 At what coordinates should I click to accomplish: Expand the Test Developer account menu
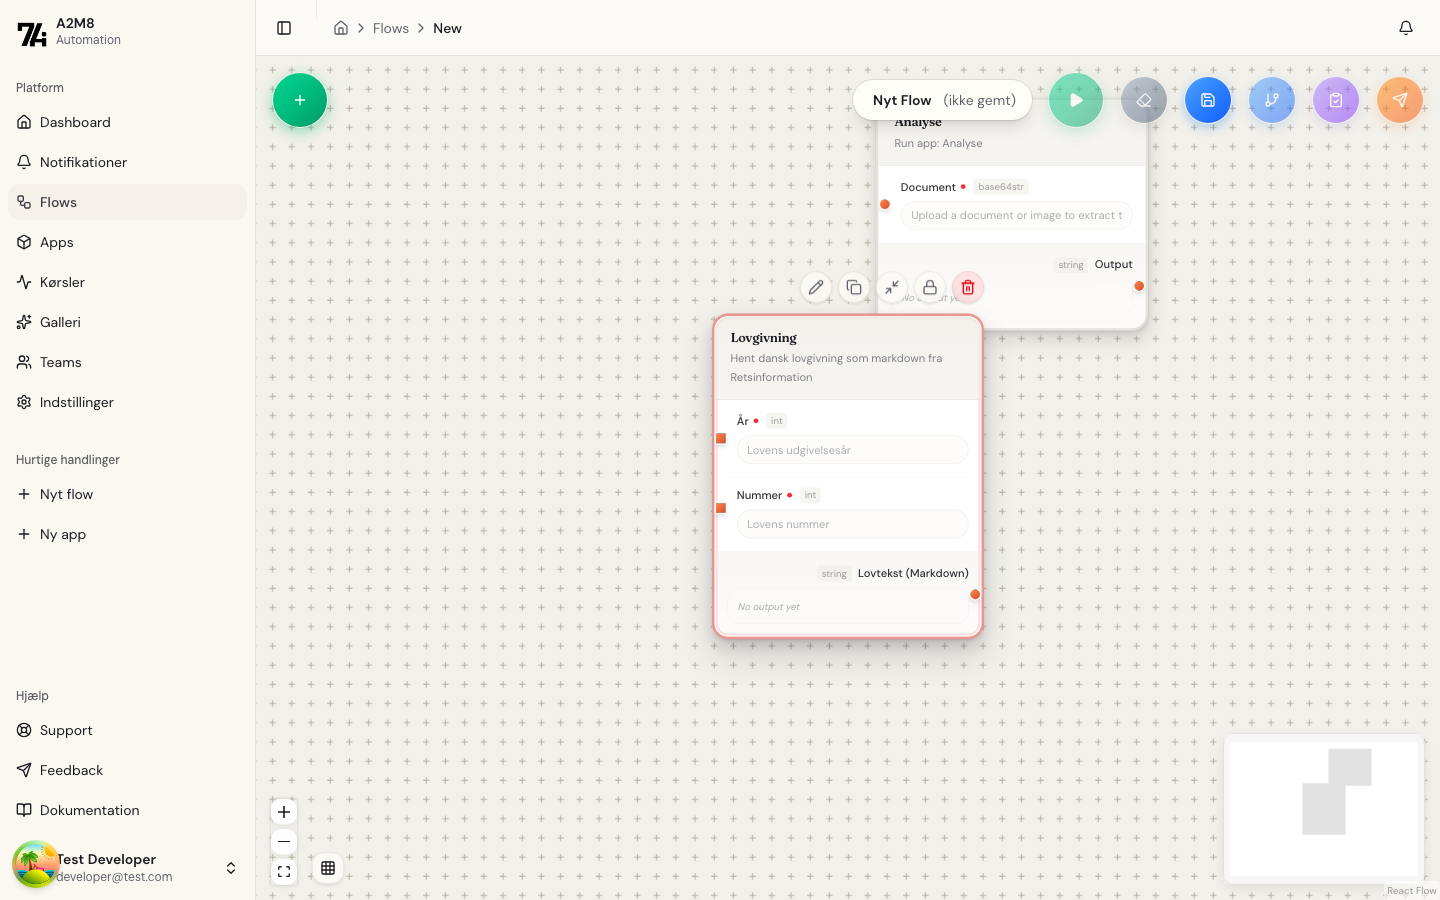(231, 868)
